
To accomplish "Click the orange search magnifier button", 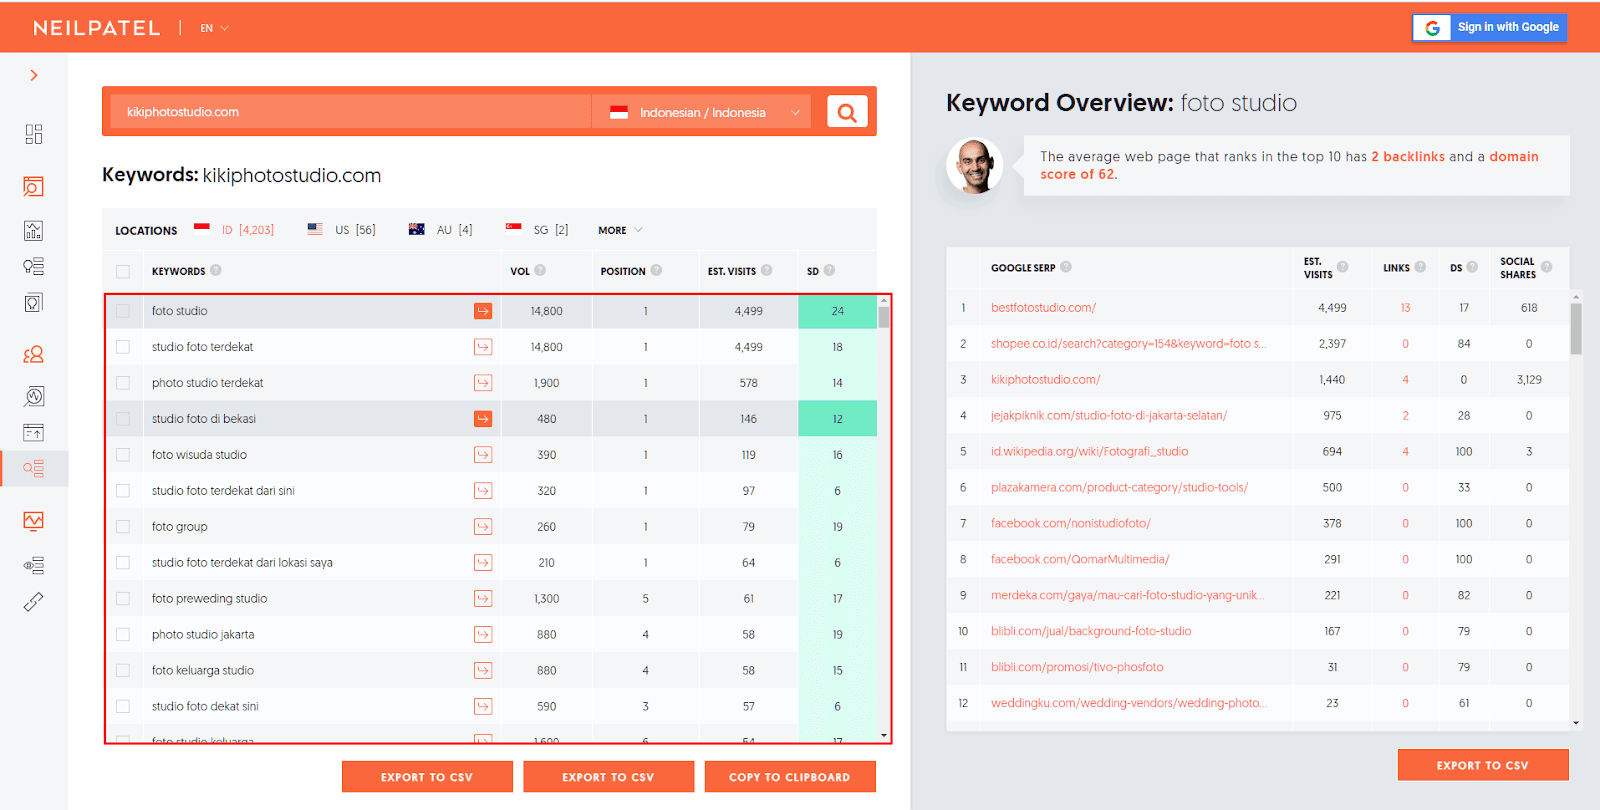I will (846, 112).
